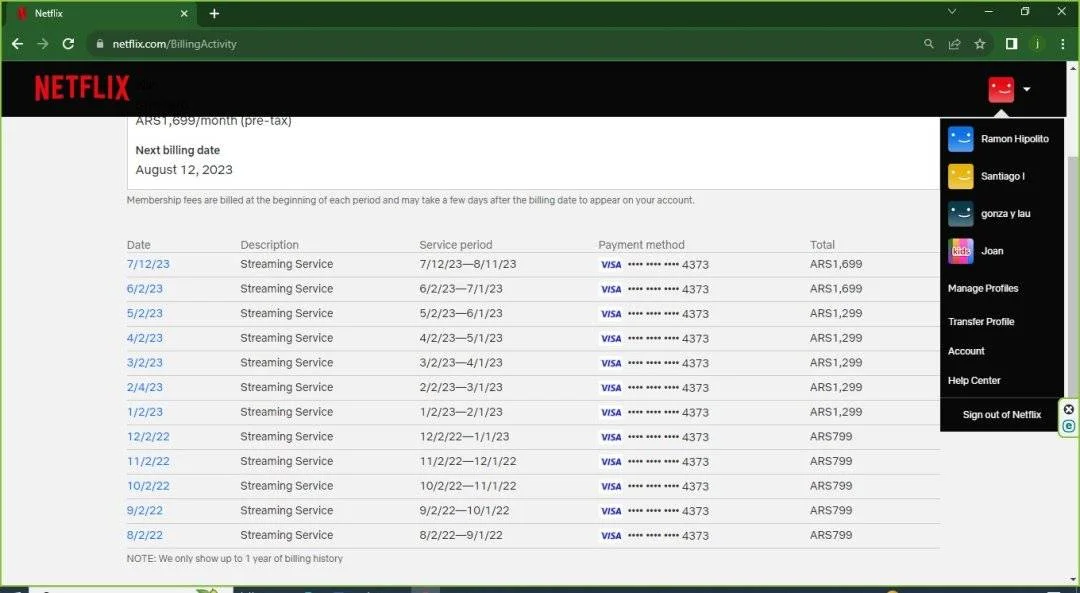The image size is (1080, 593).
Task: Click the search magnifier in the address bar
Action: point(928,43)
